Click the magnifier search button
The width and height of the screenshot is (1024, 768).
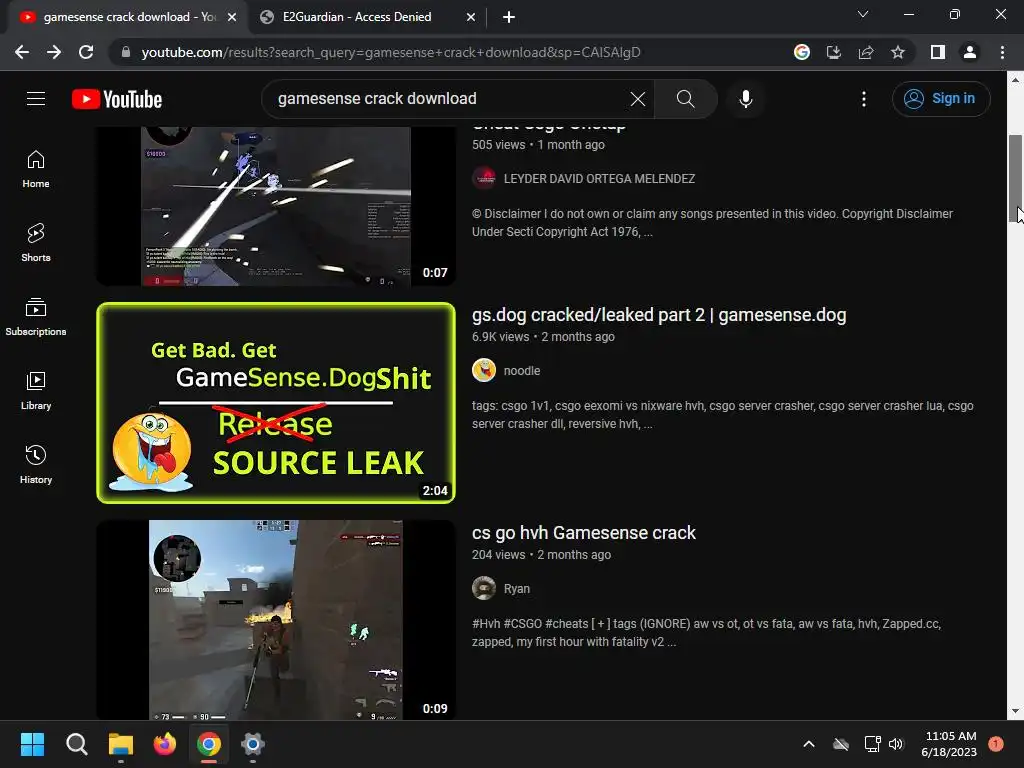point(685,99)
